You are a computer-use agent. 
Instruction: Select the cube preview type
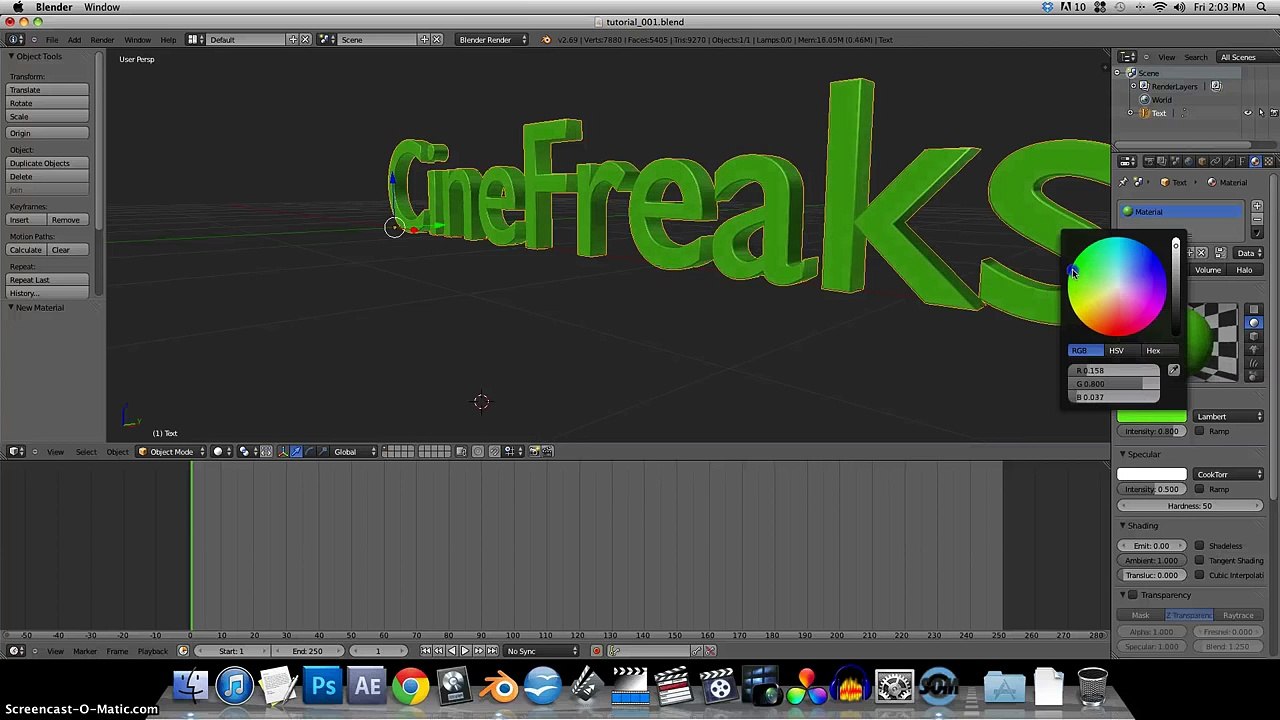[x=1253, y=336]
